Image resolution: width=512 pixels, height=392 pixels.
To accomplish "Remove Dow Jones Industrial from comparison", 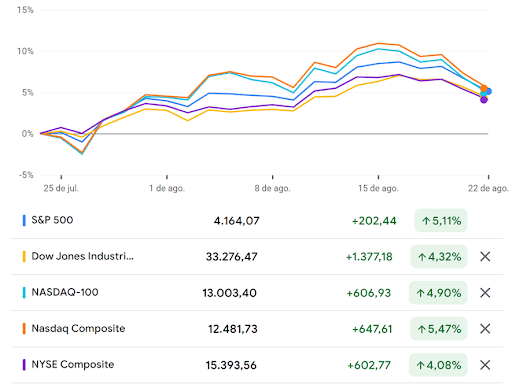I will coord(485,257).
